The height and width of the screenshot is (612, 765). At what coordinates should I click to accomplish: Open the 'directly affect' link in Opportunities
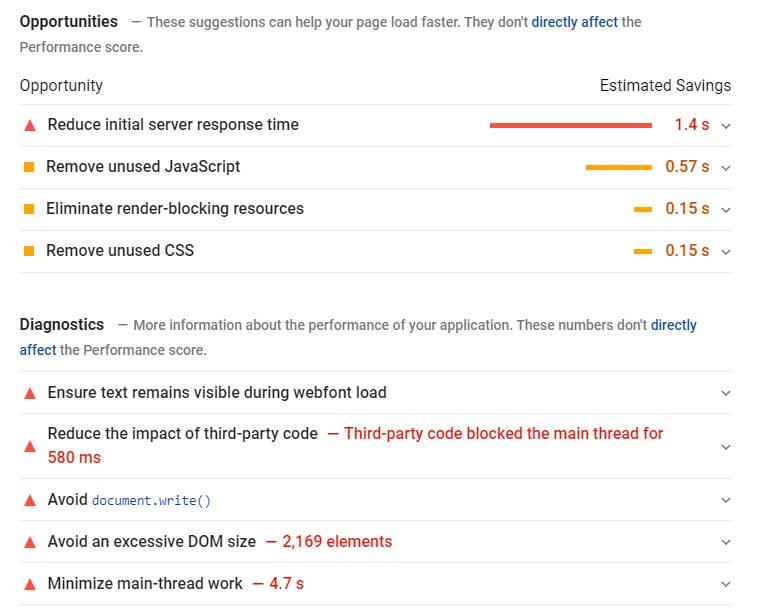(574, 21)
